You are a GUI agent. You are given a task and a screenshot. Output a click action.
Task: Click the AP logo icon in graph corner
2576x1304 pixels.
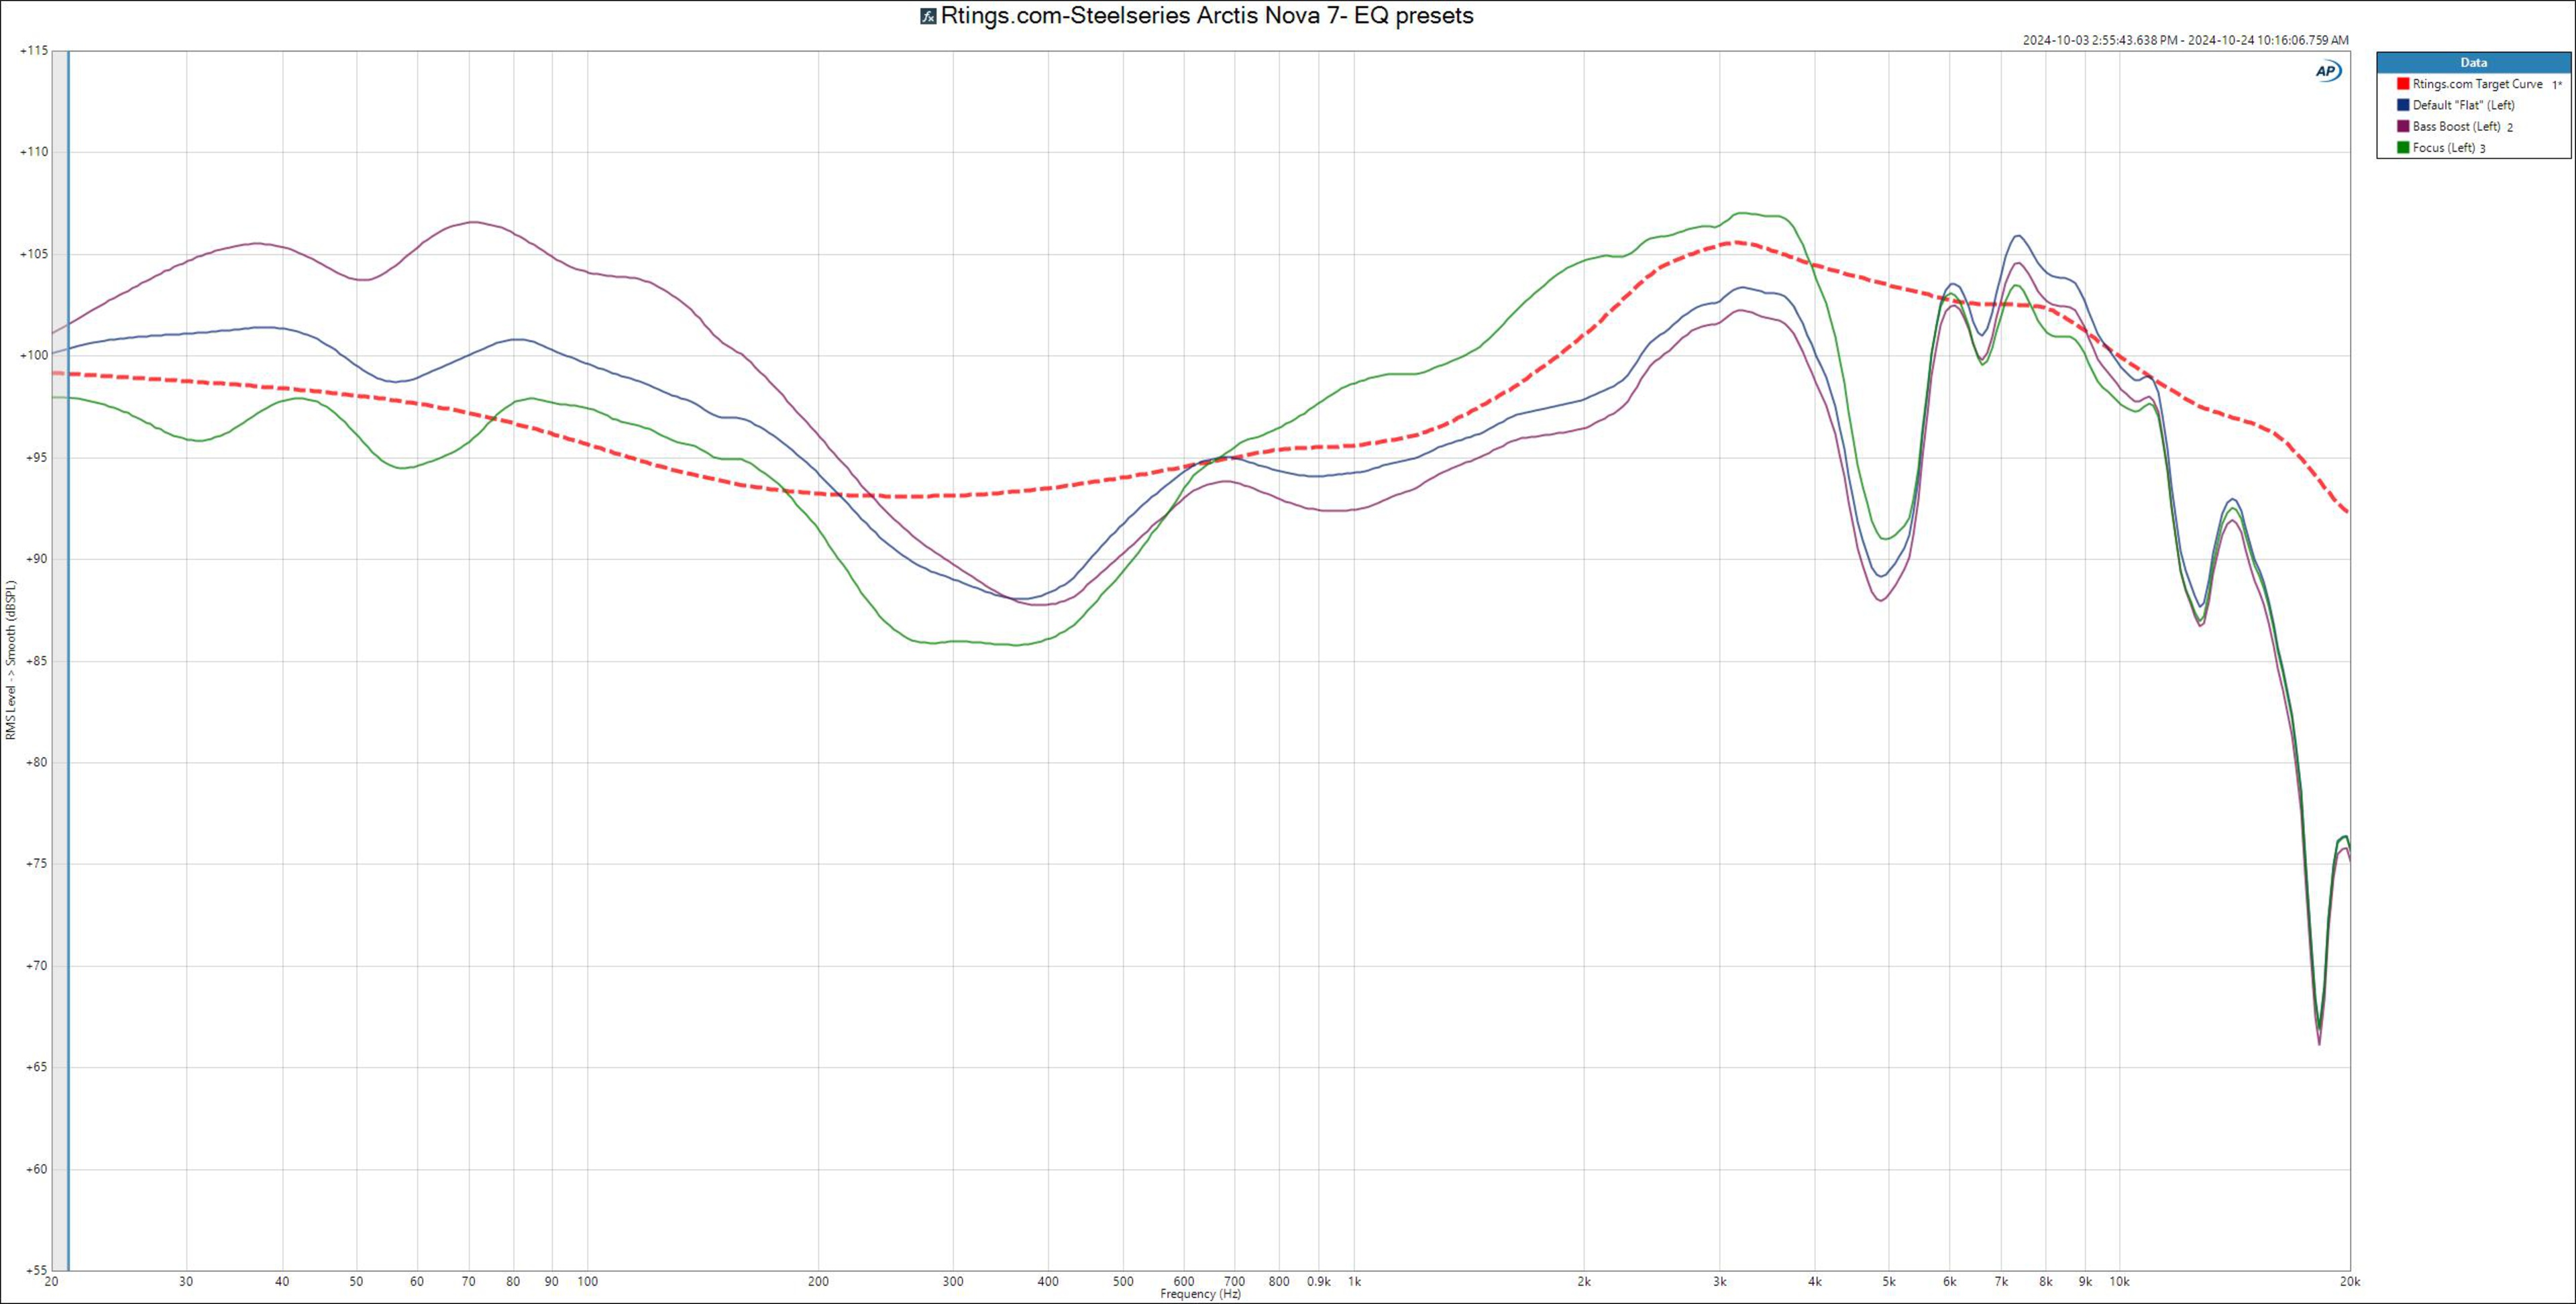[2328, 71]
